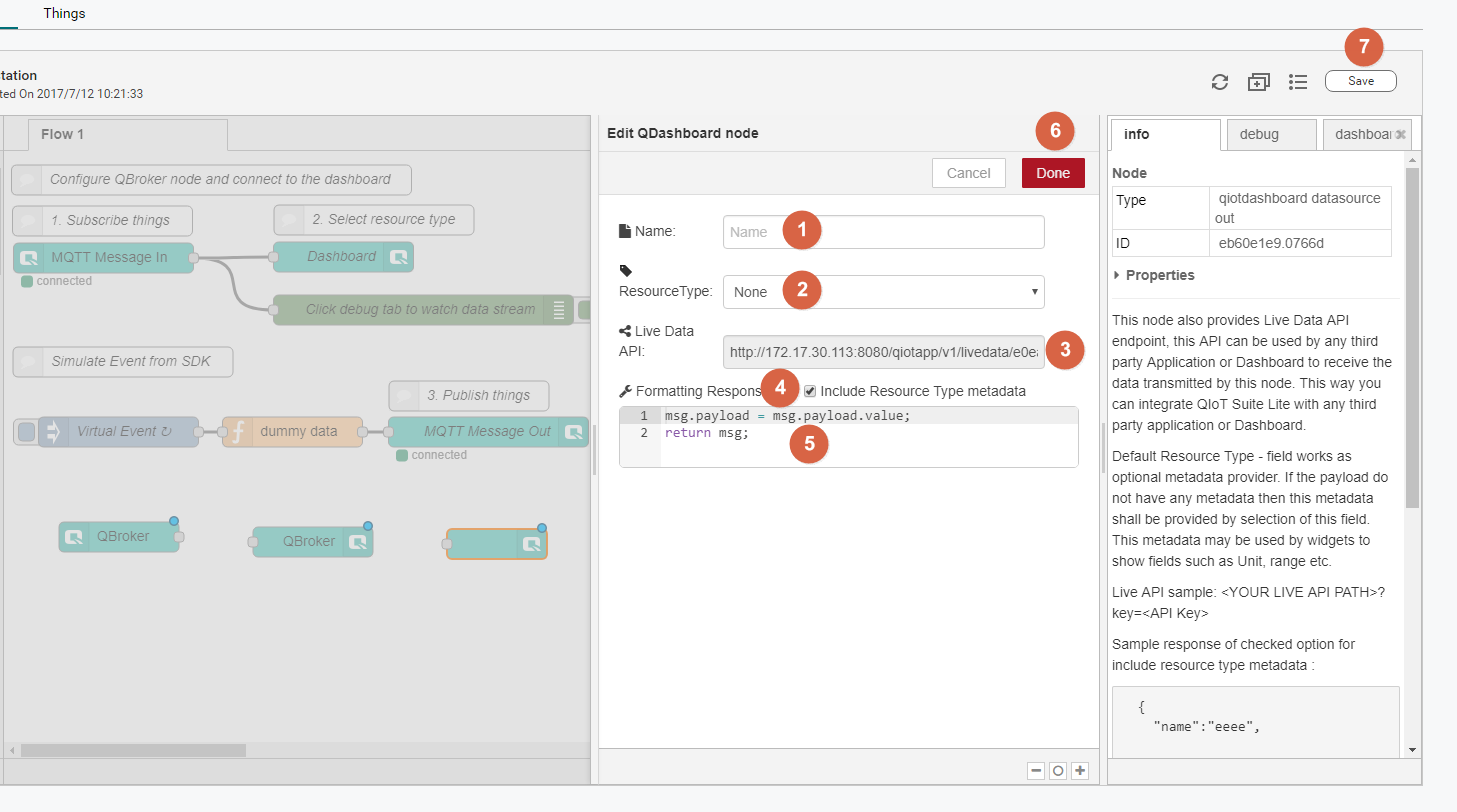Zoom in using the plus icon

click(1080, 771)
